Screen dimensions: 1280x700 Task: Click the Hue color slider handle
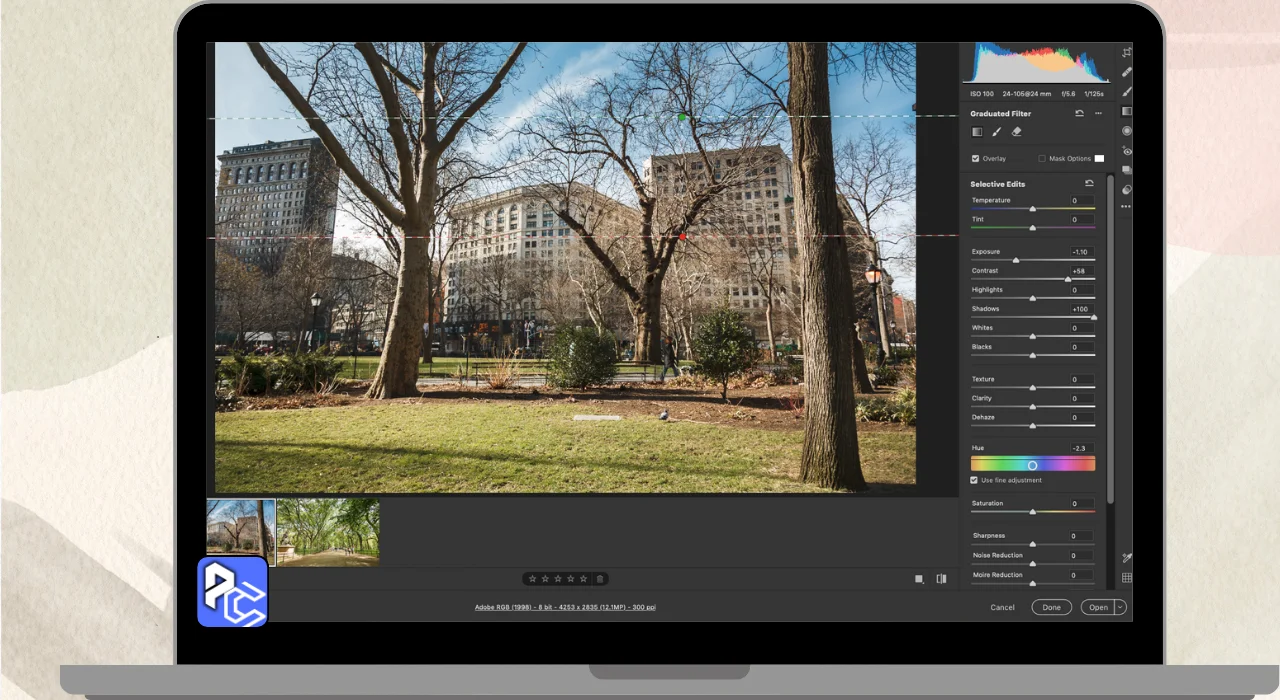(x=1032, y=465)
